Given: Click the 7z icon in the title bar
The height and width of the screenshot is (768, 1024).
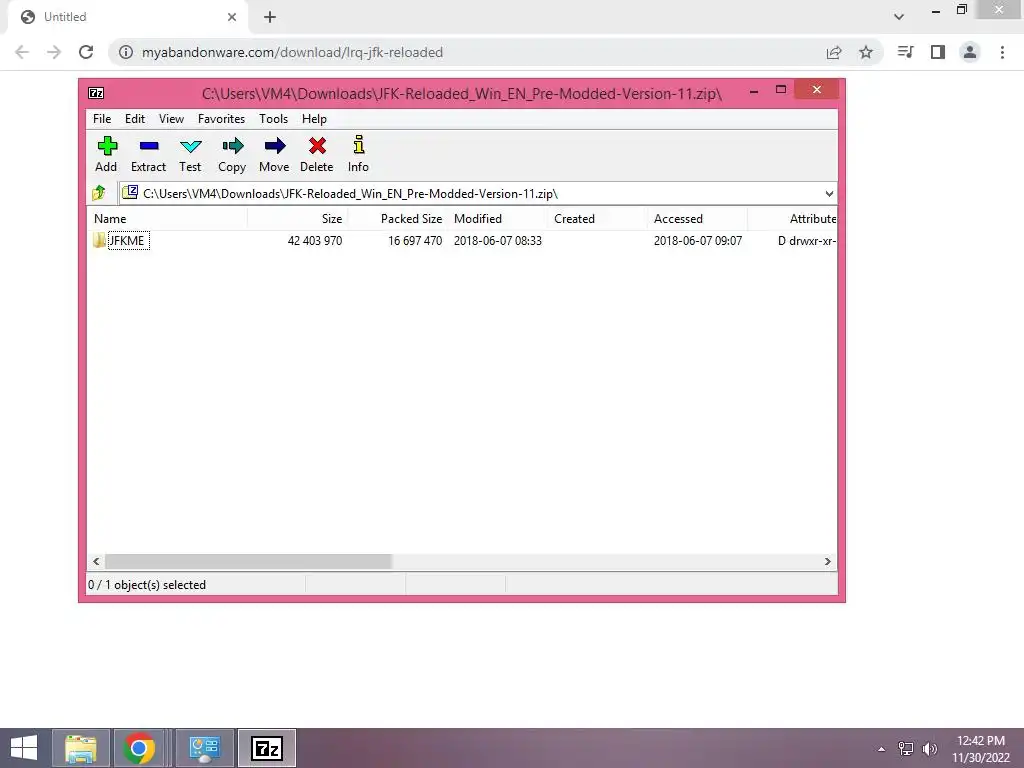Looking at the screenshot, I should [96, 93].
